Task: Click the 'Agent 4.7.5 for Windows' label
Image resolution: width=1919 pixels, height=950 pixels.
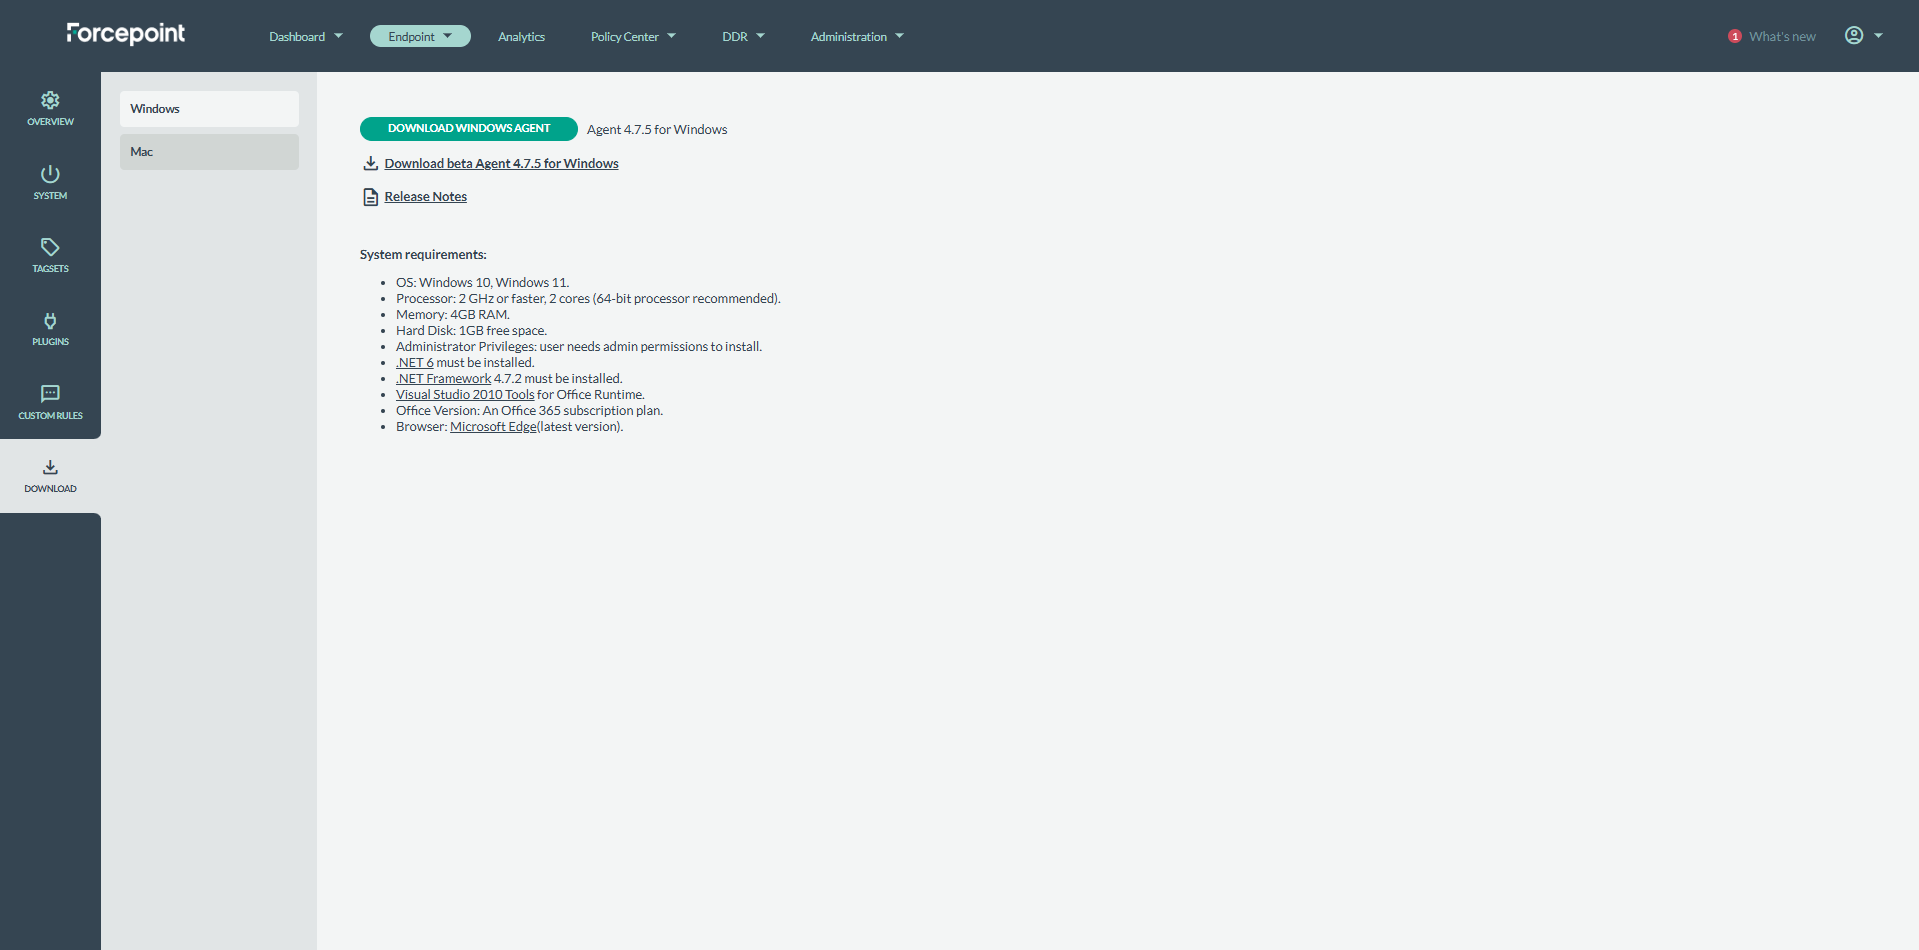Action: [657, 130]
